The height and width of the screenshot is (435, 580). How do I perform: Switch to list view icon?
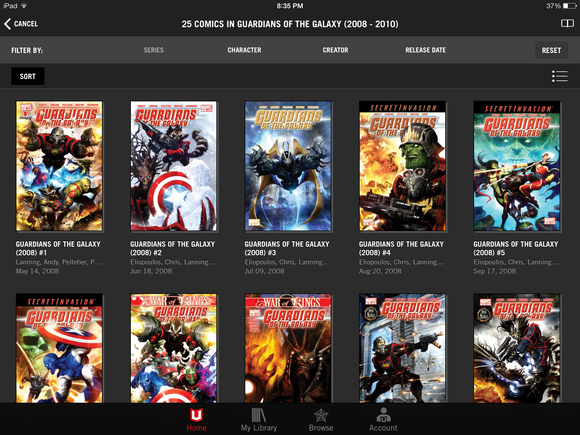[560, 76]
